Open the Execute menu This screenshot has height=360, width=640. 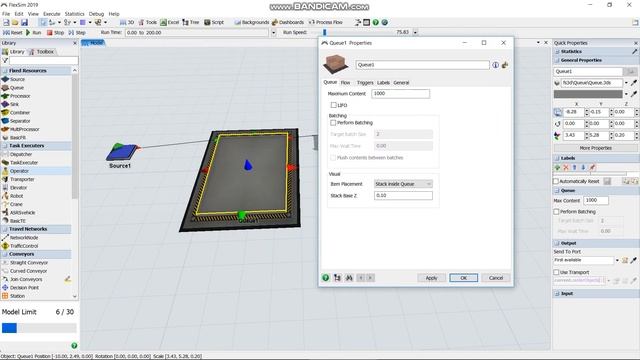click(x=51, y=14)
